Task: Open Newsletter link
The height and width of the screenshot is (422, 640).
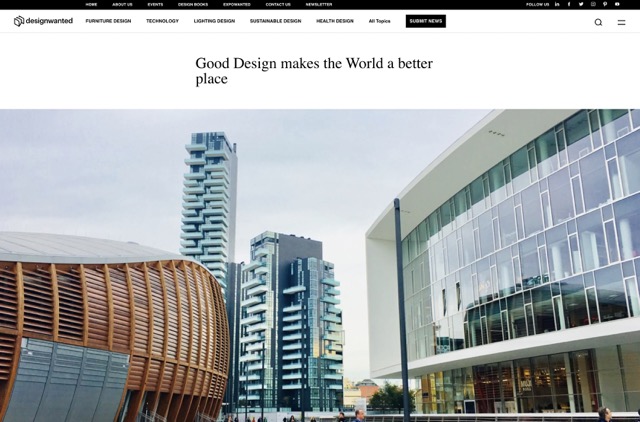Action: coord(319,4)
